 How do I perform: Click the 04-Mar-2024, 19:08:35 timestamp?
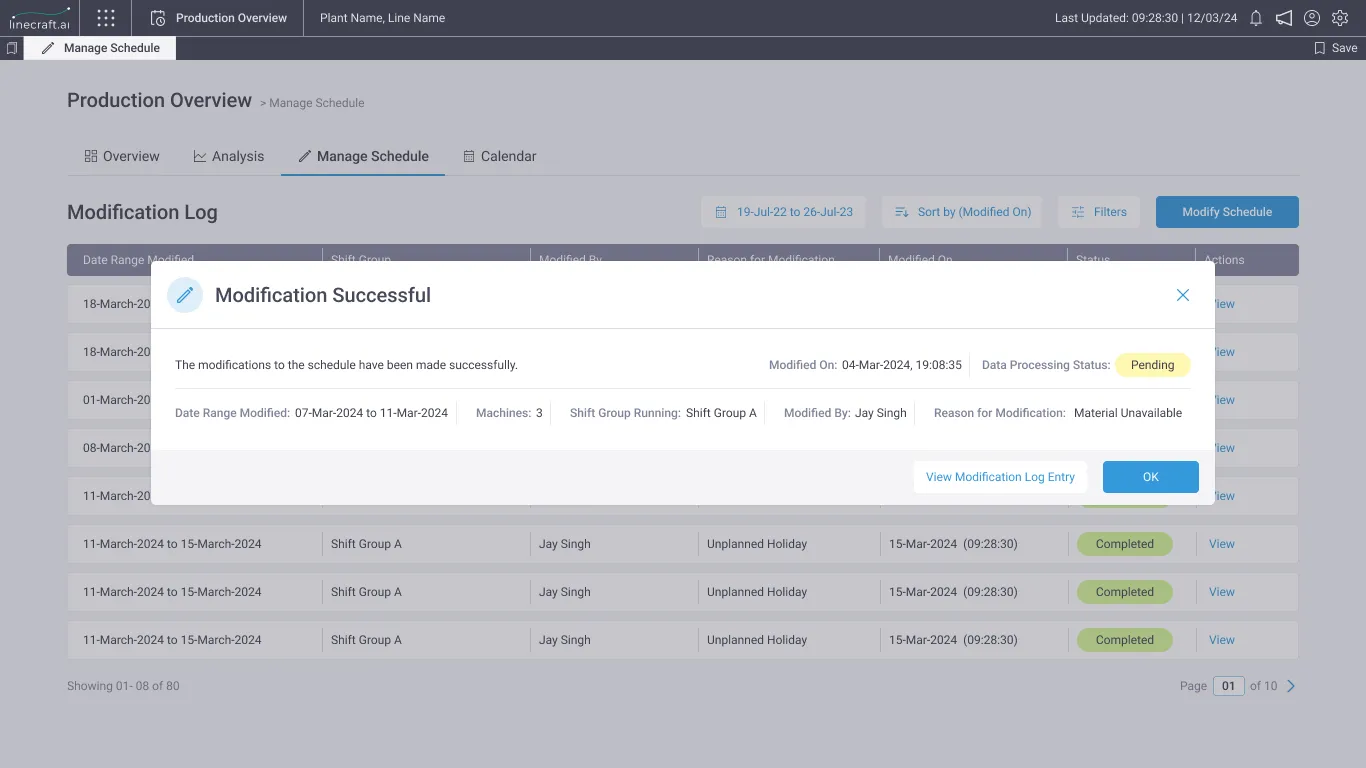point(902,365)
